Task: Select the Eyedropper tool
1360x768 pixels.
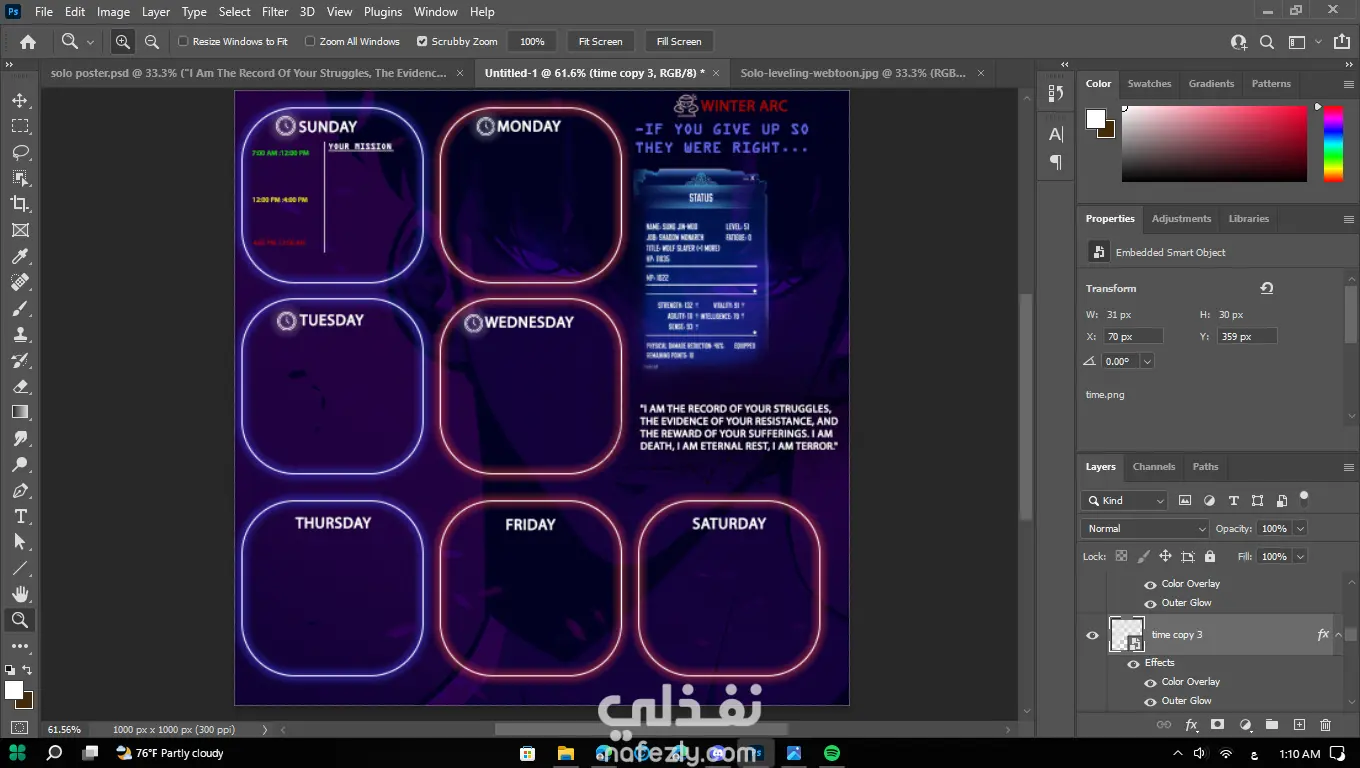Action: coord(20,256)
